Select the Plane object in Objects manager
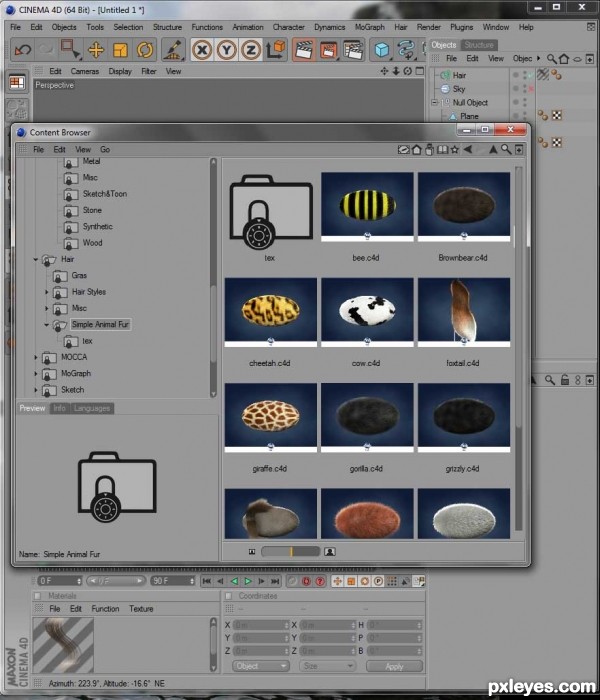The height and width of the screenshot is (700, 600). 469,117
